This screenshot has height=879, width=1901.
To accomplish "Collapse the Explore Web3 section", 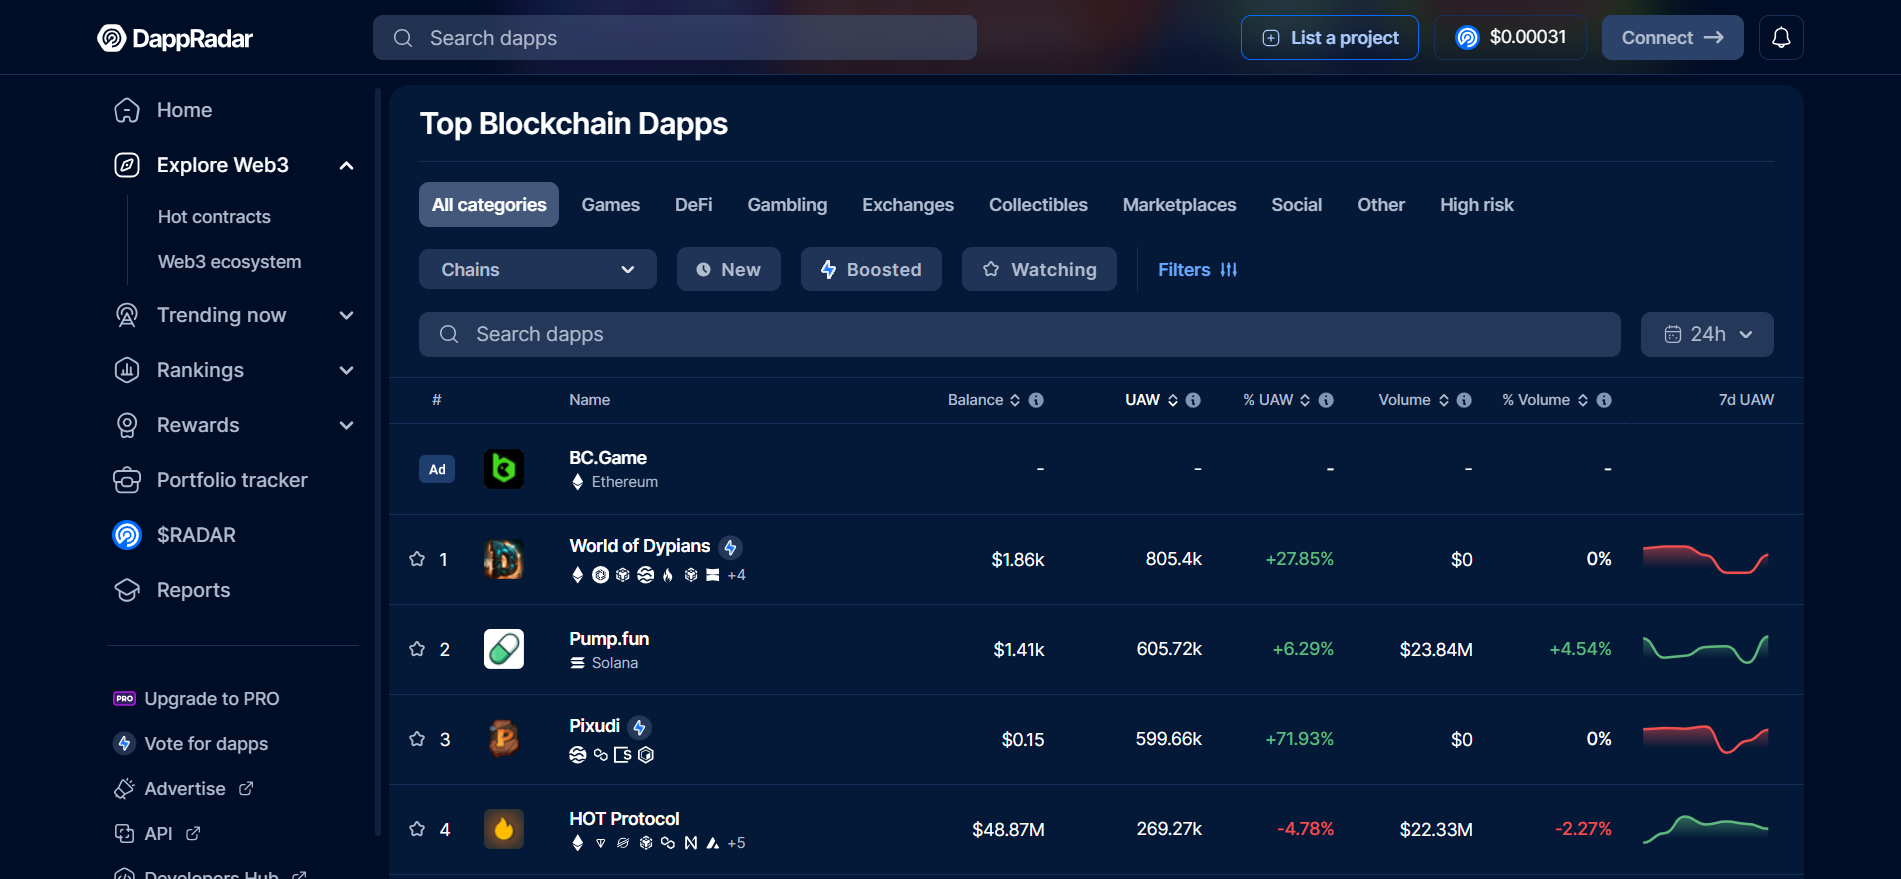I will (346, 165).
